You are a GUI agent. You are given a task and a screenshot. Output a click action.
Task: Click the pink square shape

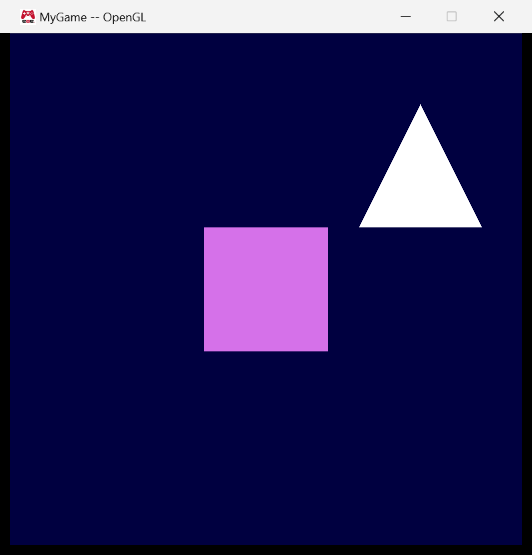tap(266, 289)
